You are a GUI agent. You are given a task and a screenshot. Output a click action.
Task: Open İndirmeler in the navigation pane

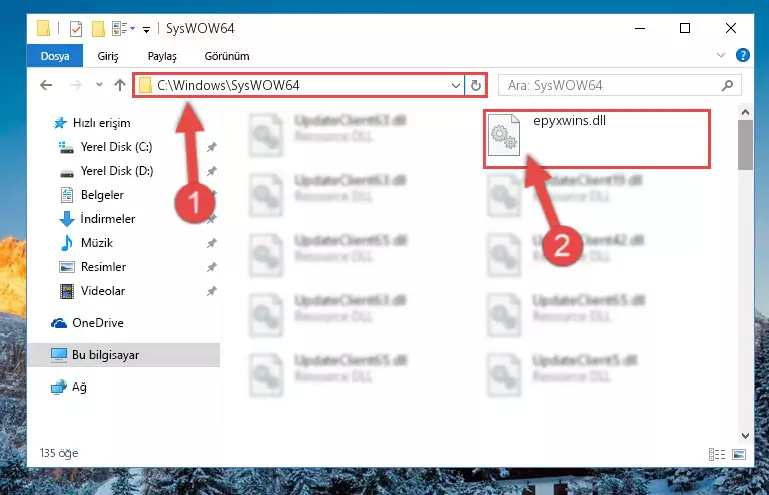pyautogui.click(x=108, y=219)
